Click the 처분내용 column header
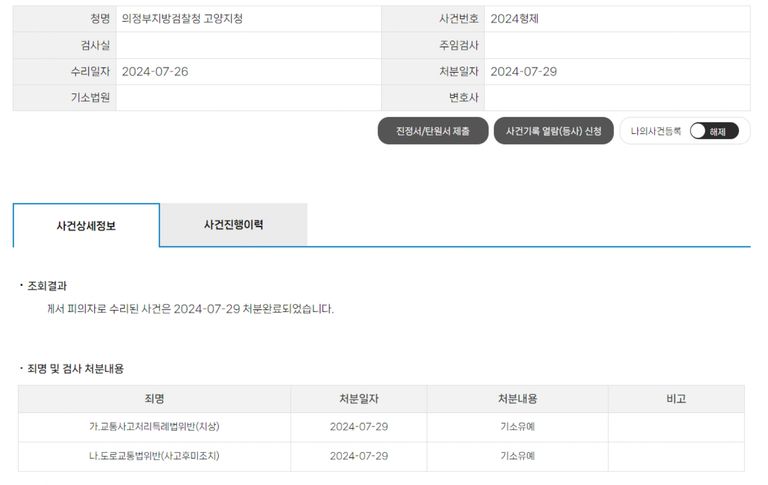768x485 pixels. point(517,399)
